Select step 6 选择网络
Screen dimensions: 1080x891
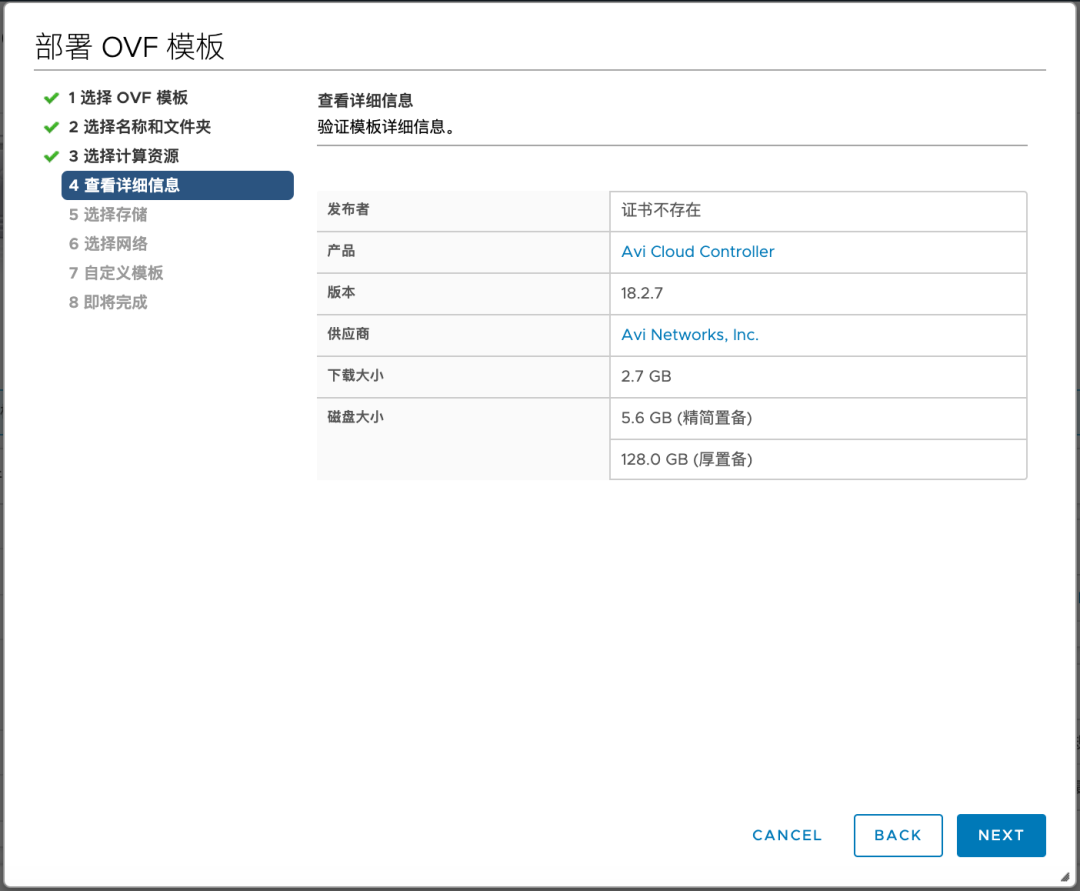pyautogui.click(x=107, y=244)
